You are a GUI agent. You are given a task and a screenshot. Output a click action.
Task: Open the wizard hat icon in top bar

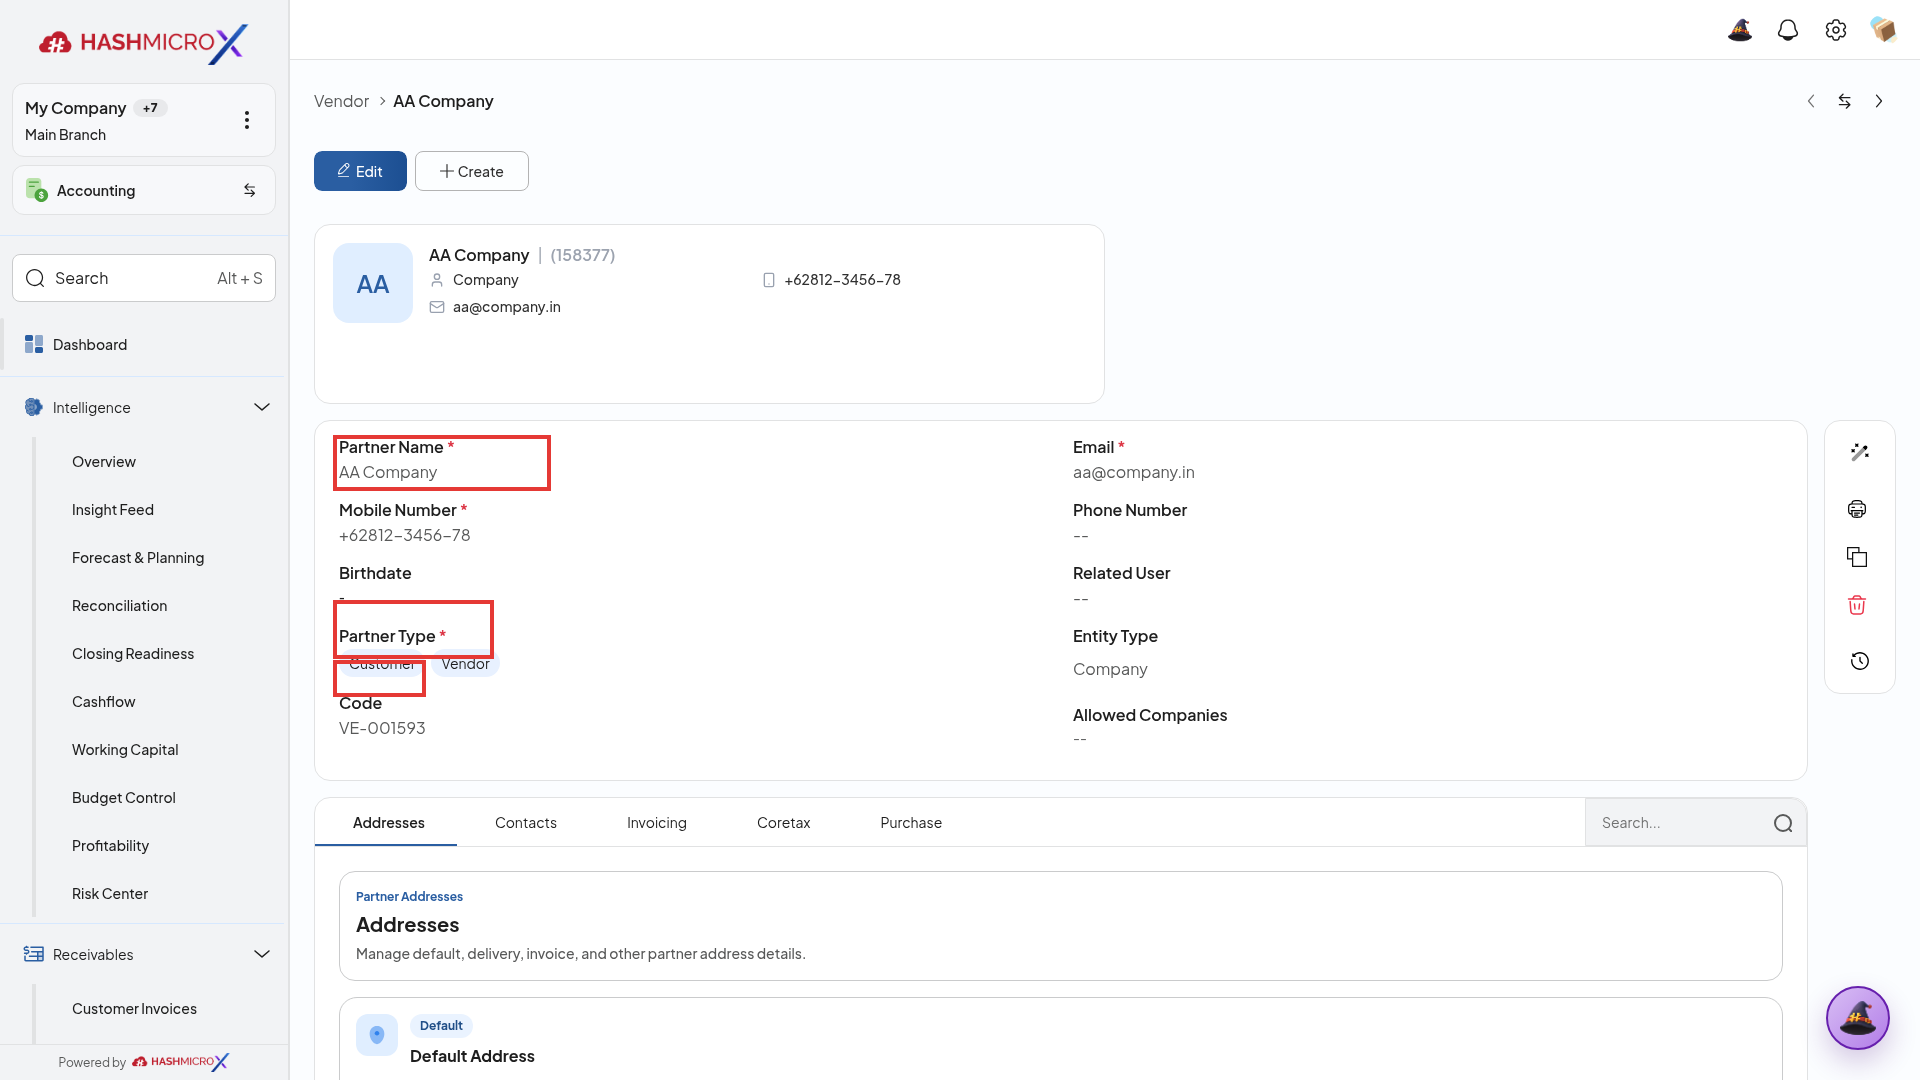1740,30
